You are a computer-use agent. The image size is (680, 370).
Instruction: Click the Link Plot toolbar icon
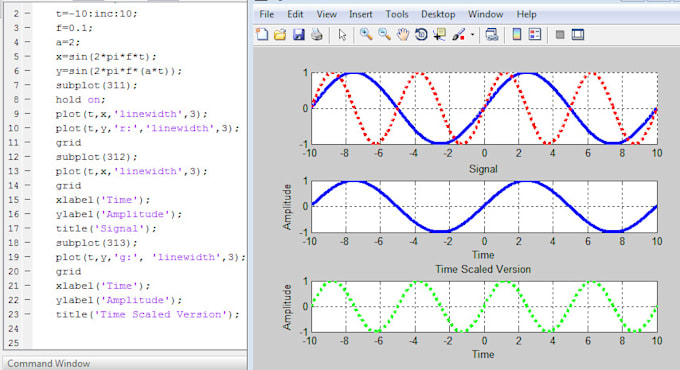492,34
